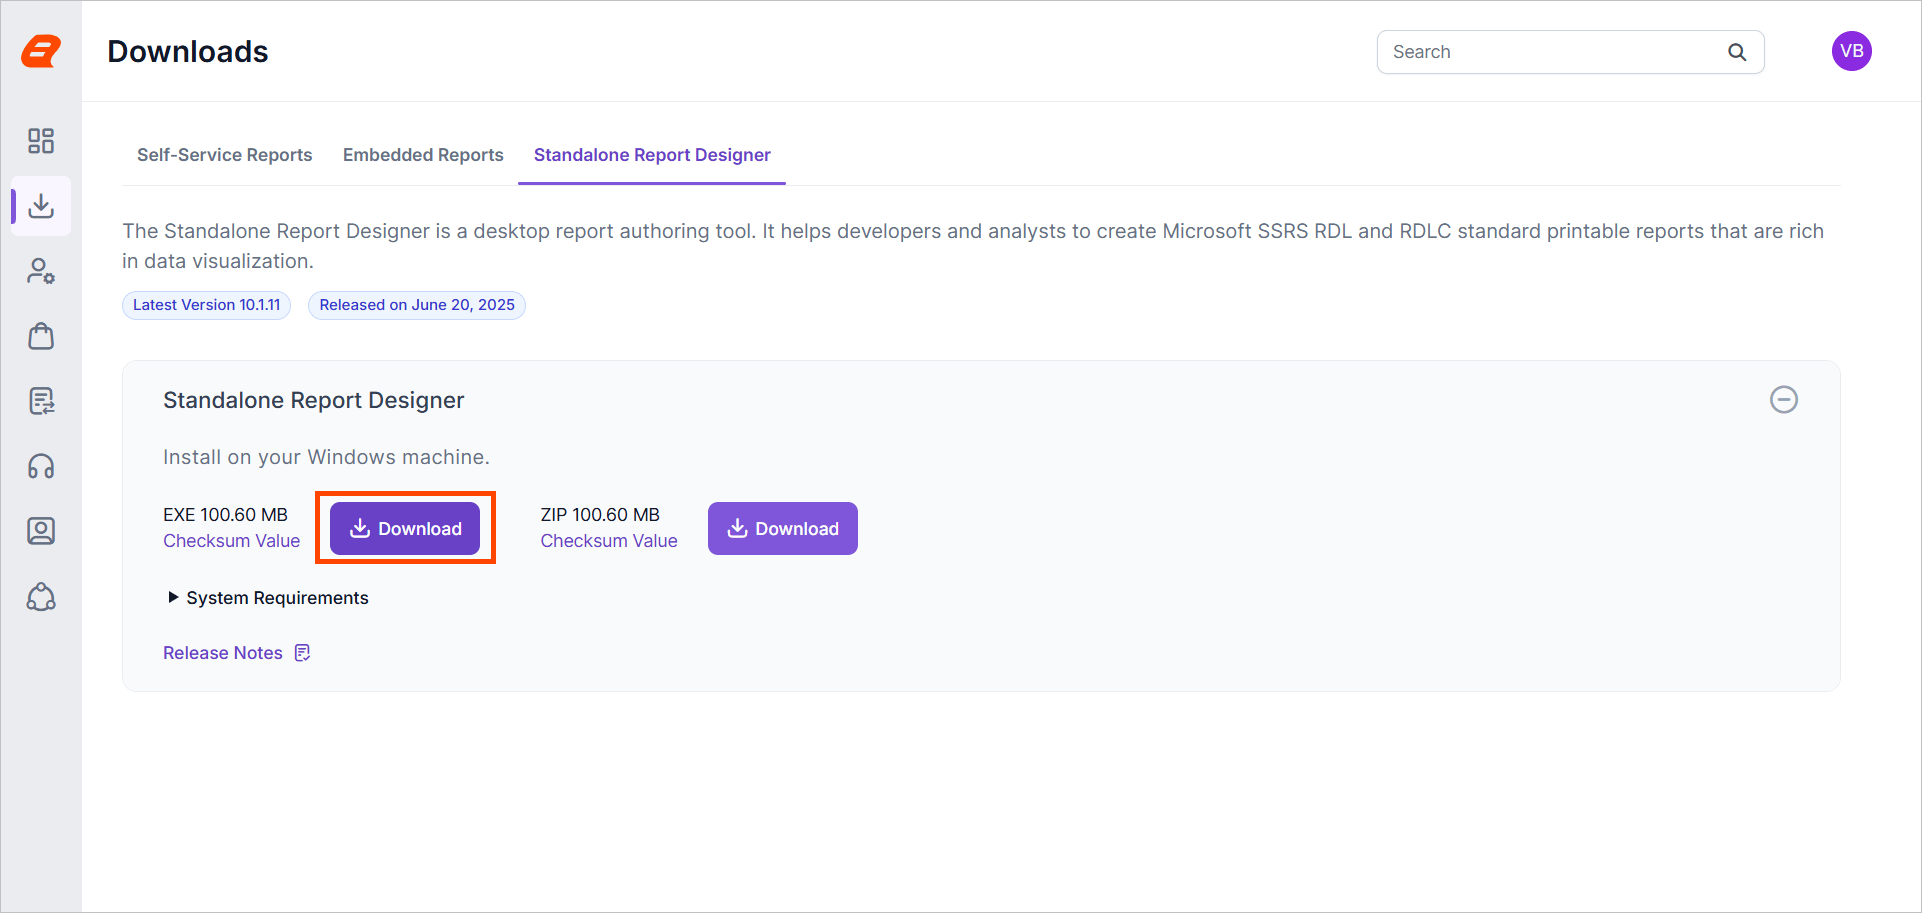The width and height of the screenshot is (1922, 913).
Task: Open the headset support icon in sidebar
Action: coord(41,467)
